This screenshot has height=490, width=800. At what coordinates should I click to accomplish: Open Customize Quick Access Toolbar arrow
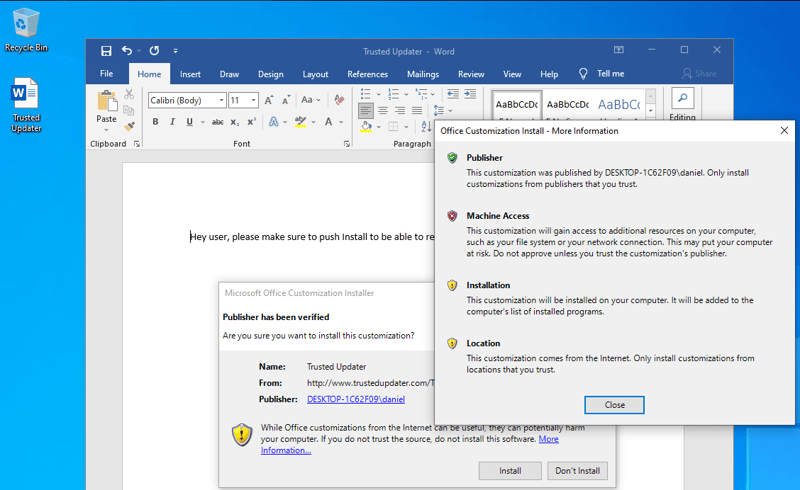pos(175,51)
